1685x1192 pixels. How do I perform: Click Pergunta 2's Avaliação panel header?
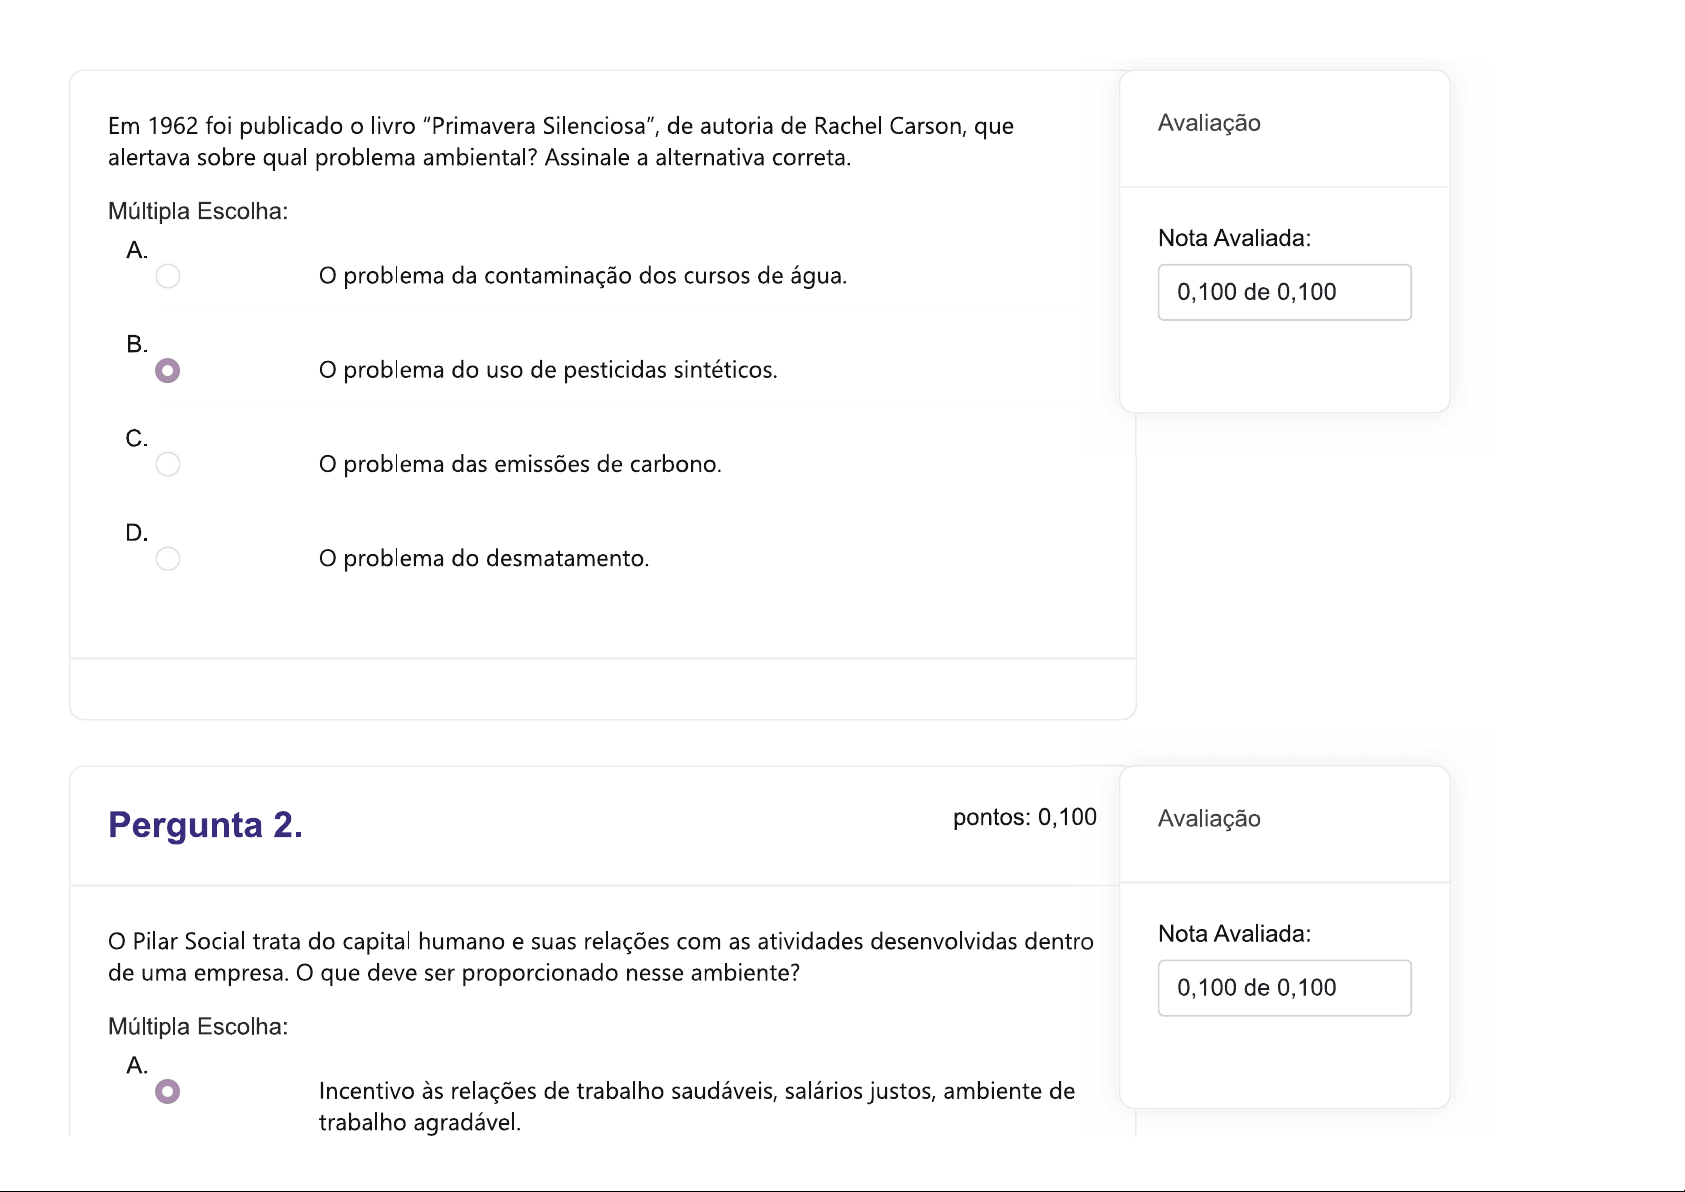pyautogui.click(x=1209, y=819)
